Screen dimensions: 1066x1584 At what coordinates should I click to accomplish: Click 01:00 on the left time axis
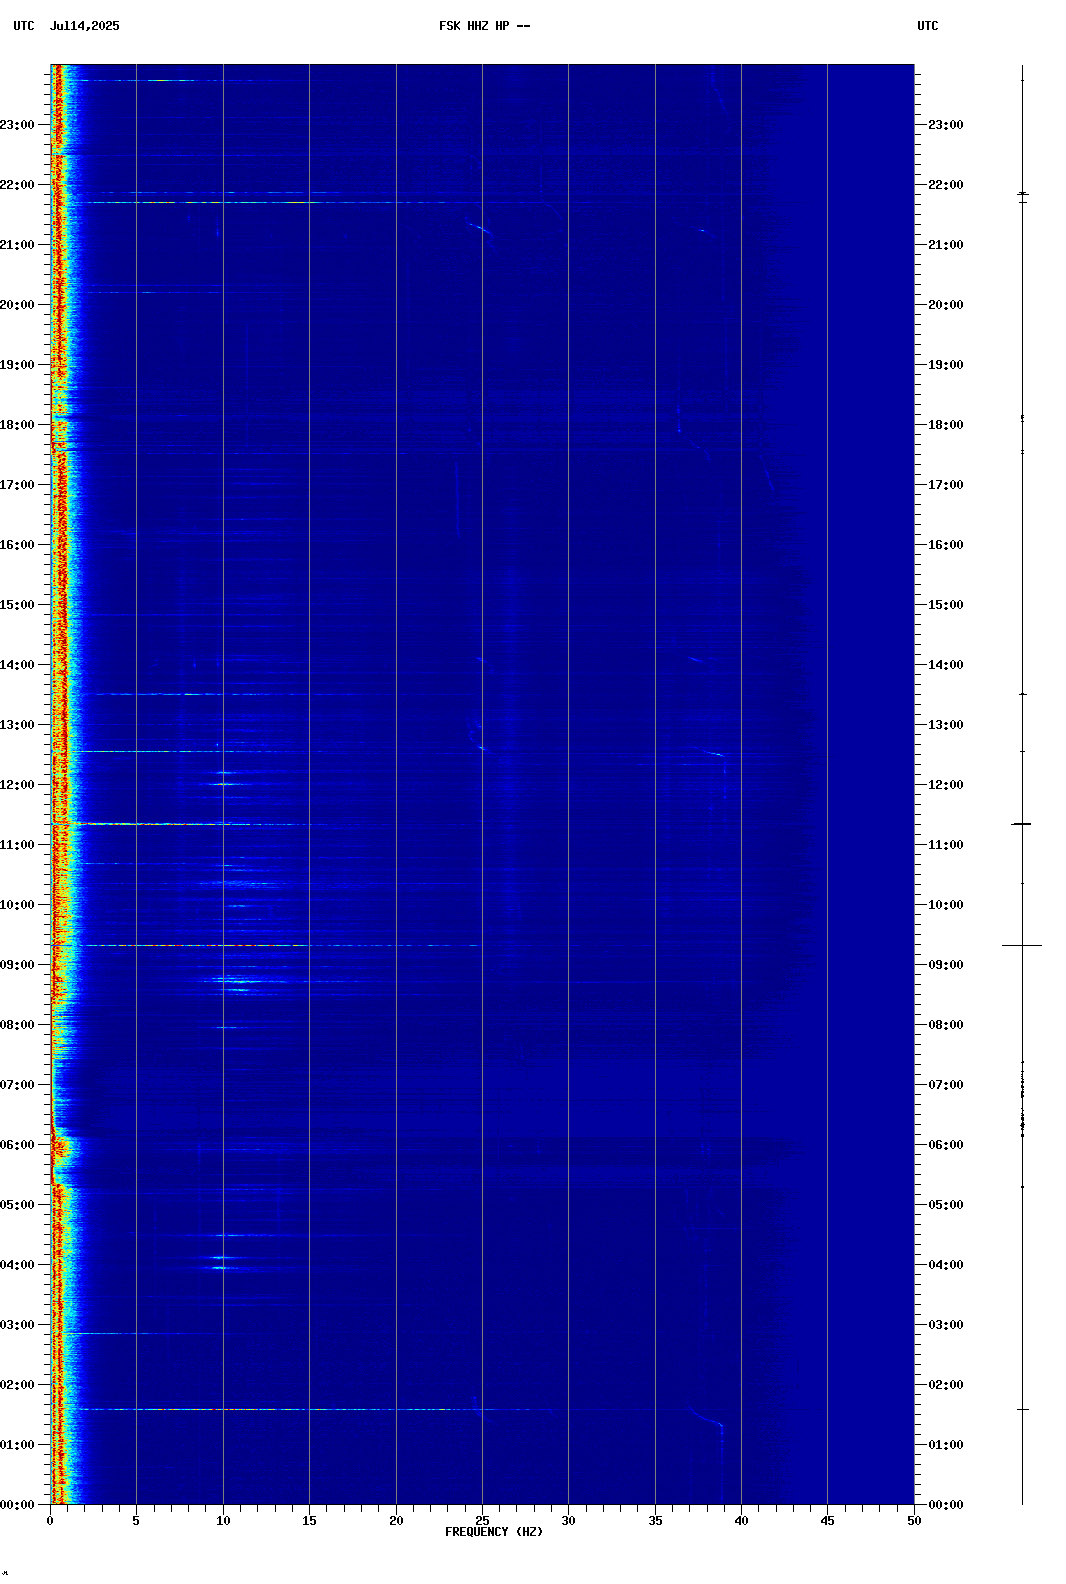(x=18, y=1445)
